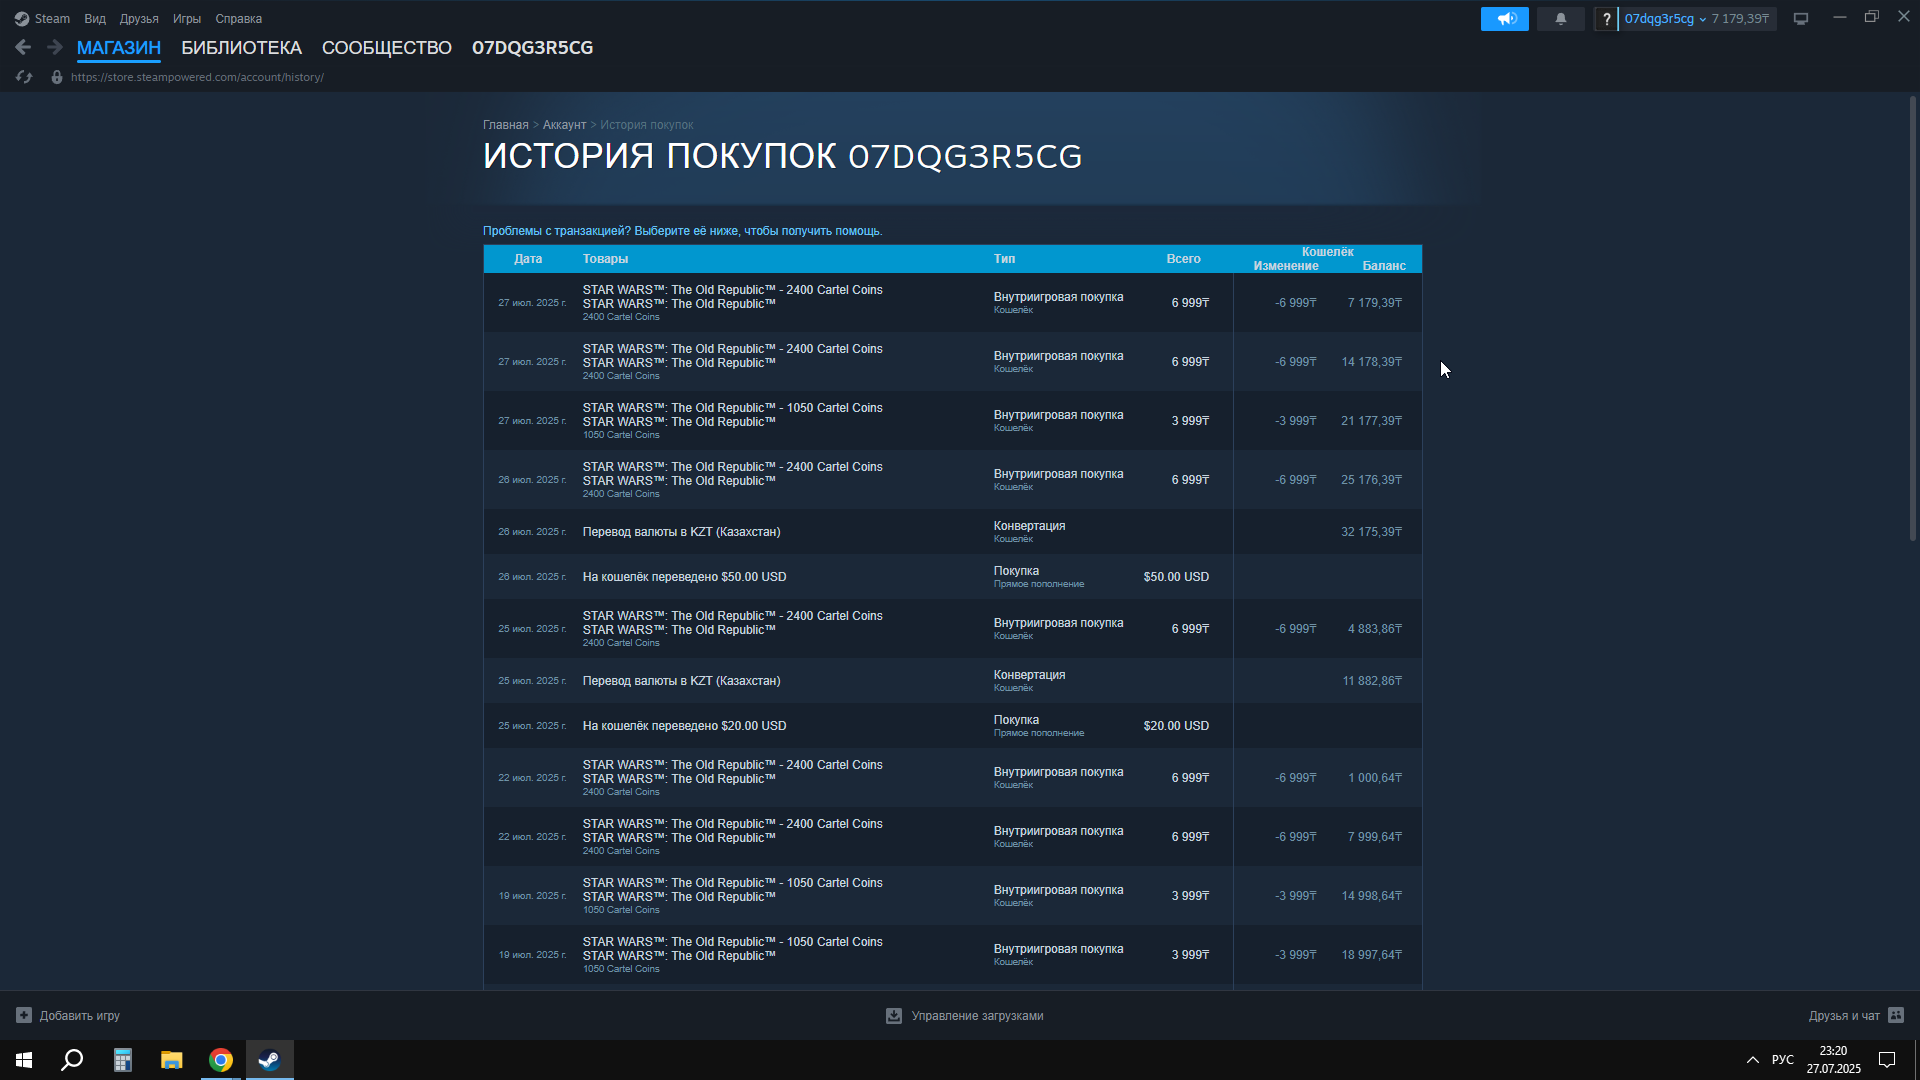Image resolution: width=1920 pixels, height=1080 pixels.
Task: Select transaction with balance 1 000,64₸
Action: pos(952,778)
